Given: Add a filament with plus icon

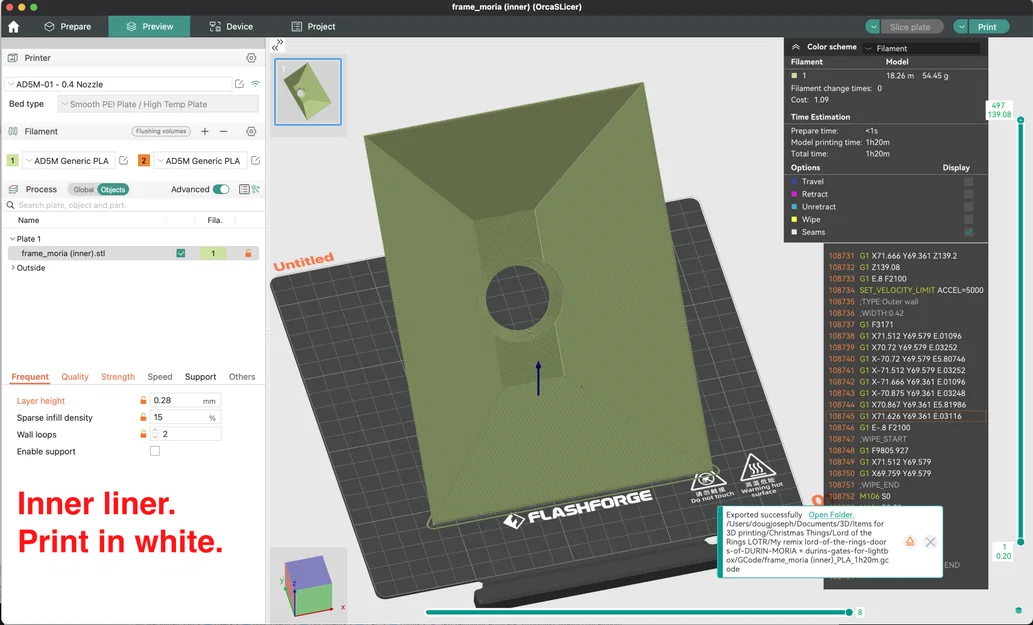Looking at the screenshot, I should coord(205,132).
